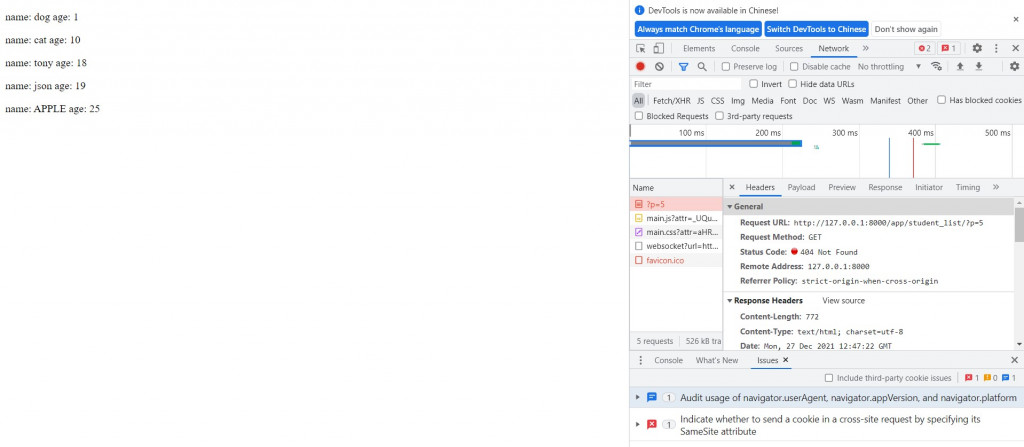Viewport: 1024px width, 447px height.
Task: Open the DevTools three-dot customize menu
Action: tap(996, 48)
